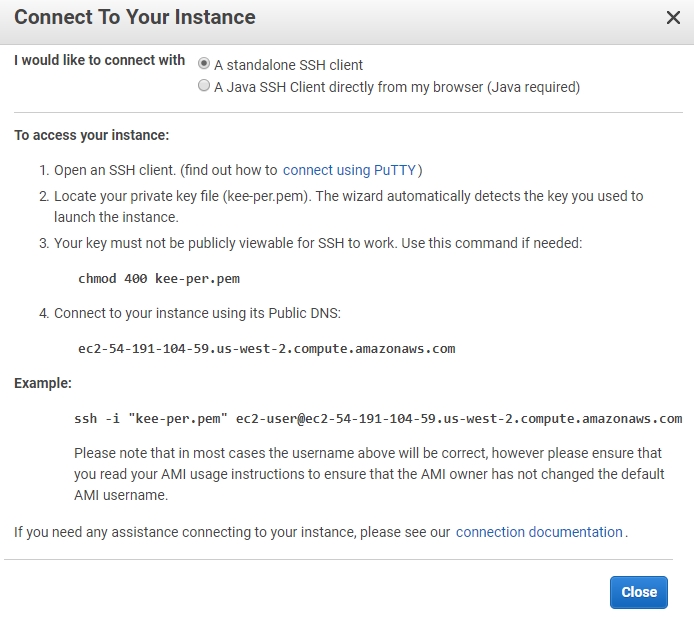Click the example ssh -i command line
The width and height of the screenshot is (694, 617).
pyautogui.click(x=378, y=418)
